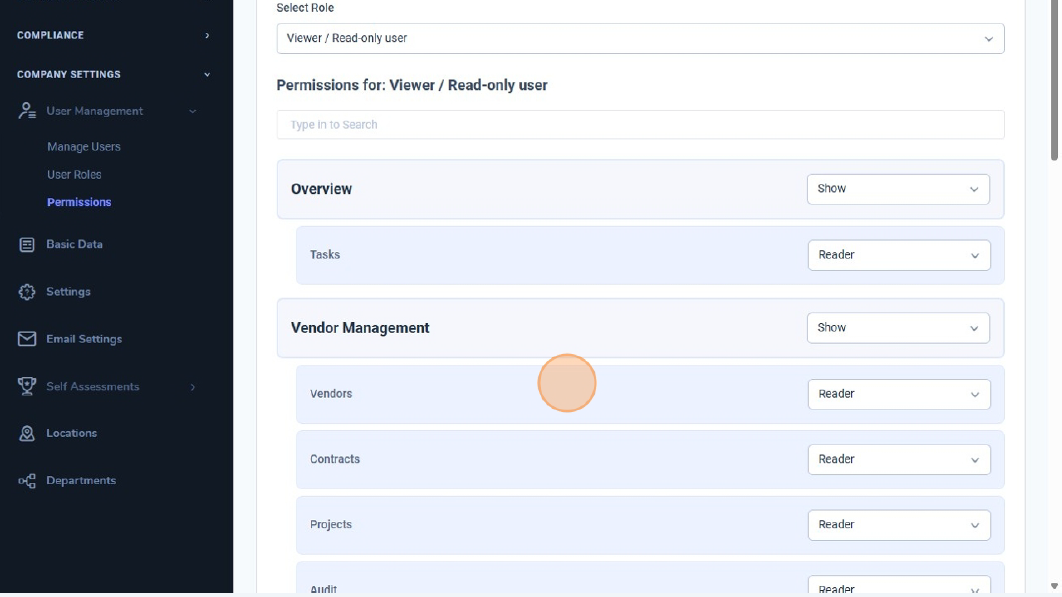The height and width of the screenshot is (597, 1062).
Task: Click the User Management person icon
Action: [x=27, y=111]
